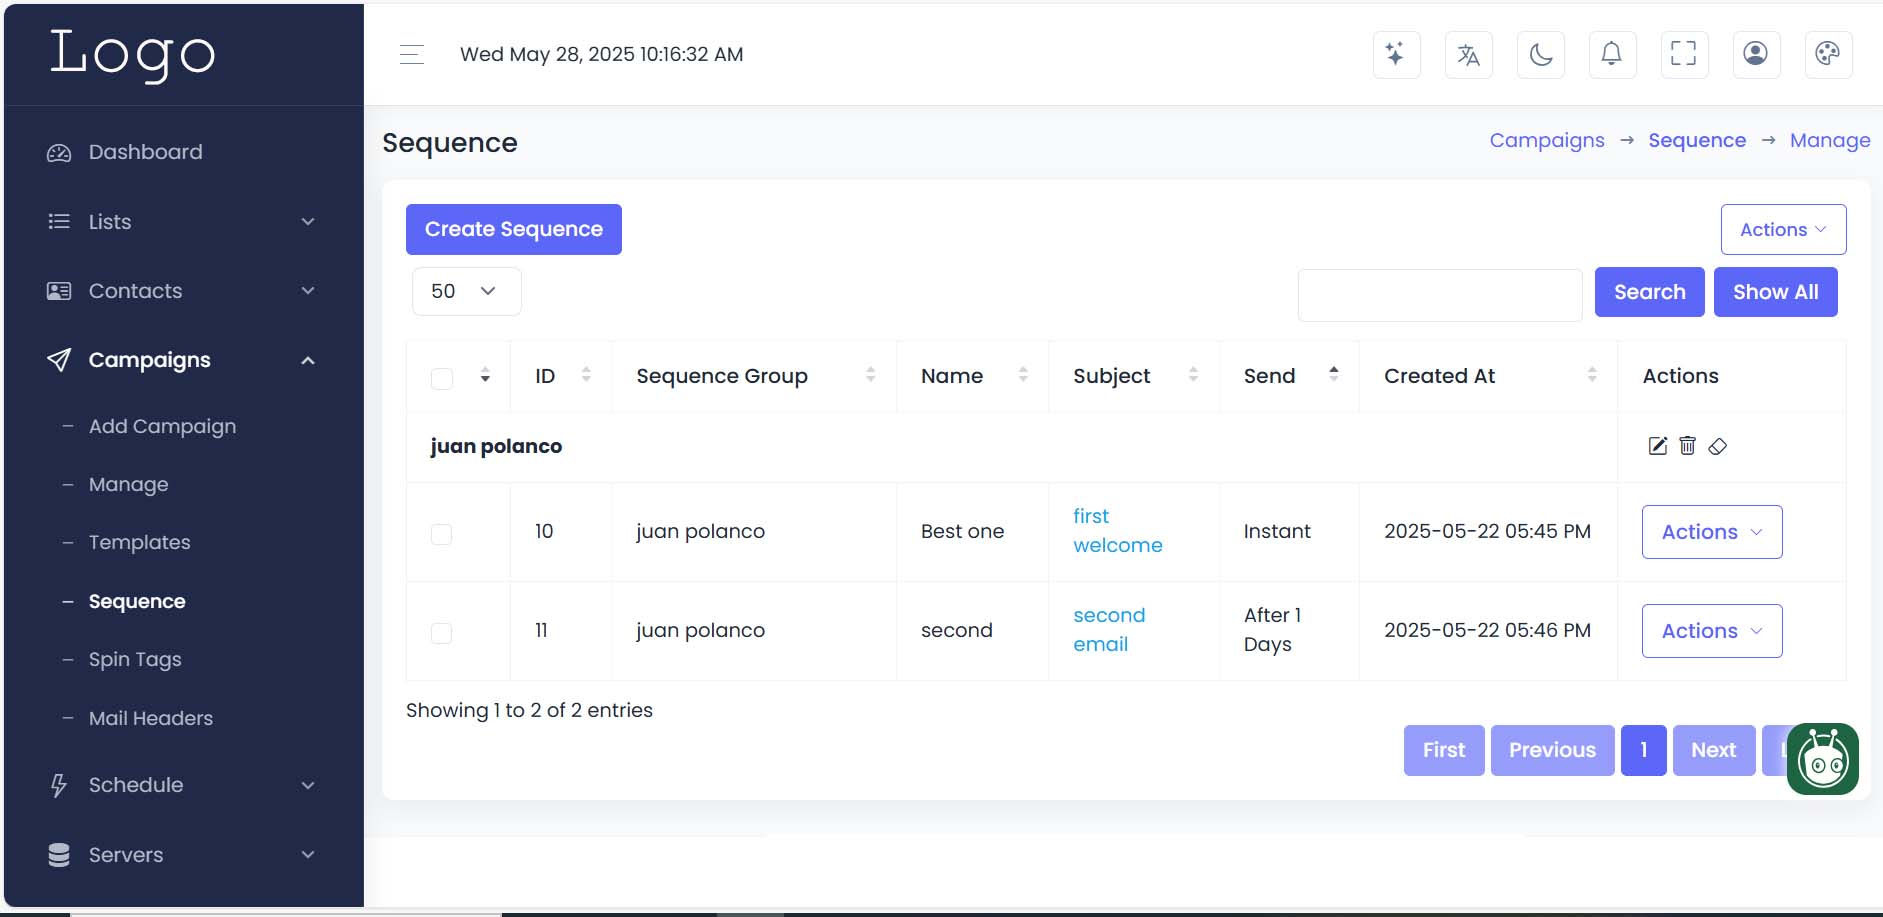Click the AI sparkle icon in header
Screen dimensions: 1883x917
tap(1396, 54)
